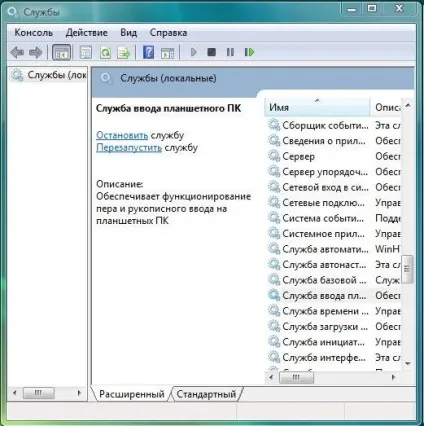424x426 pixels.
Task: Select the Системное прил... service row
Action: (x=333, y=234)
